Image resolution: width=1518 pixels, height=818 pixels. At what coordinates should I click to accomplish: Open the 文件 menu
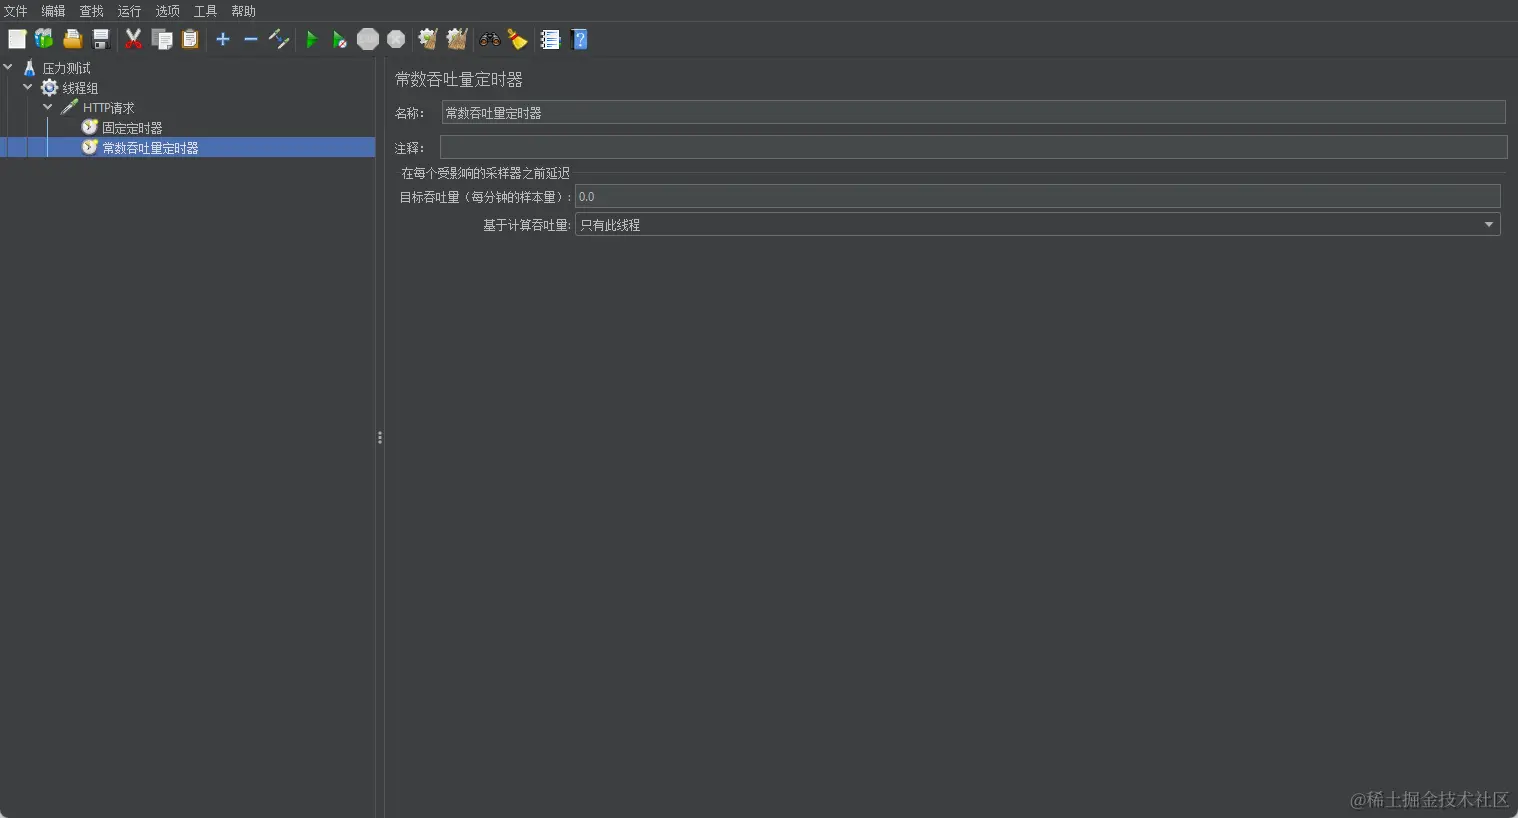coord(15,11)
